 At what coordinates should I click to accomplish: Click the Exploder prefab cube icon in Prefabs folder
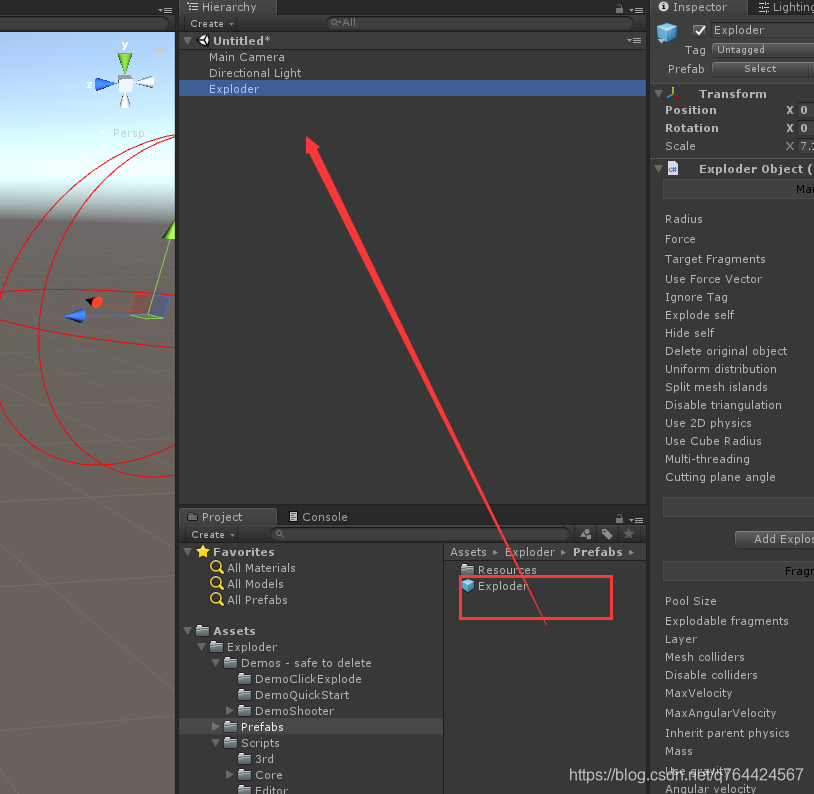[467, 586]
